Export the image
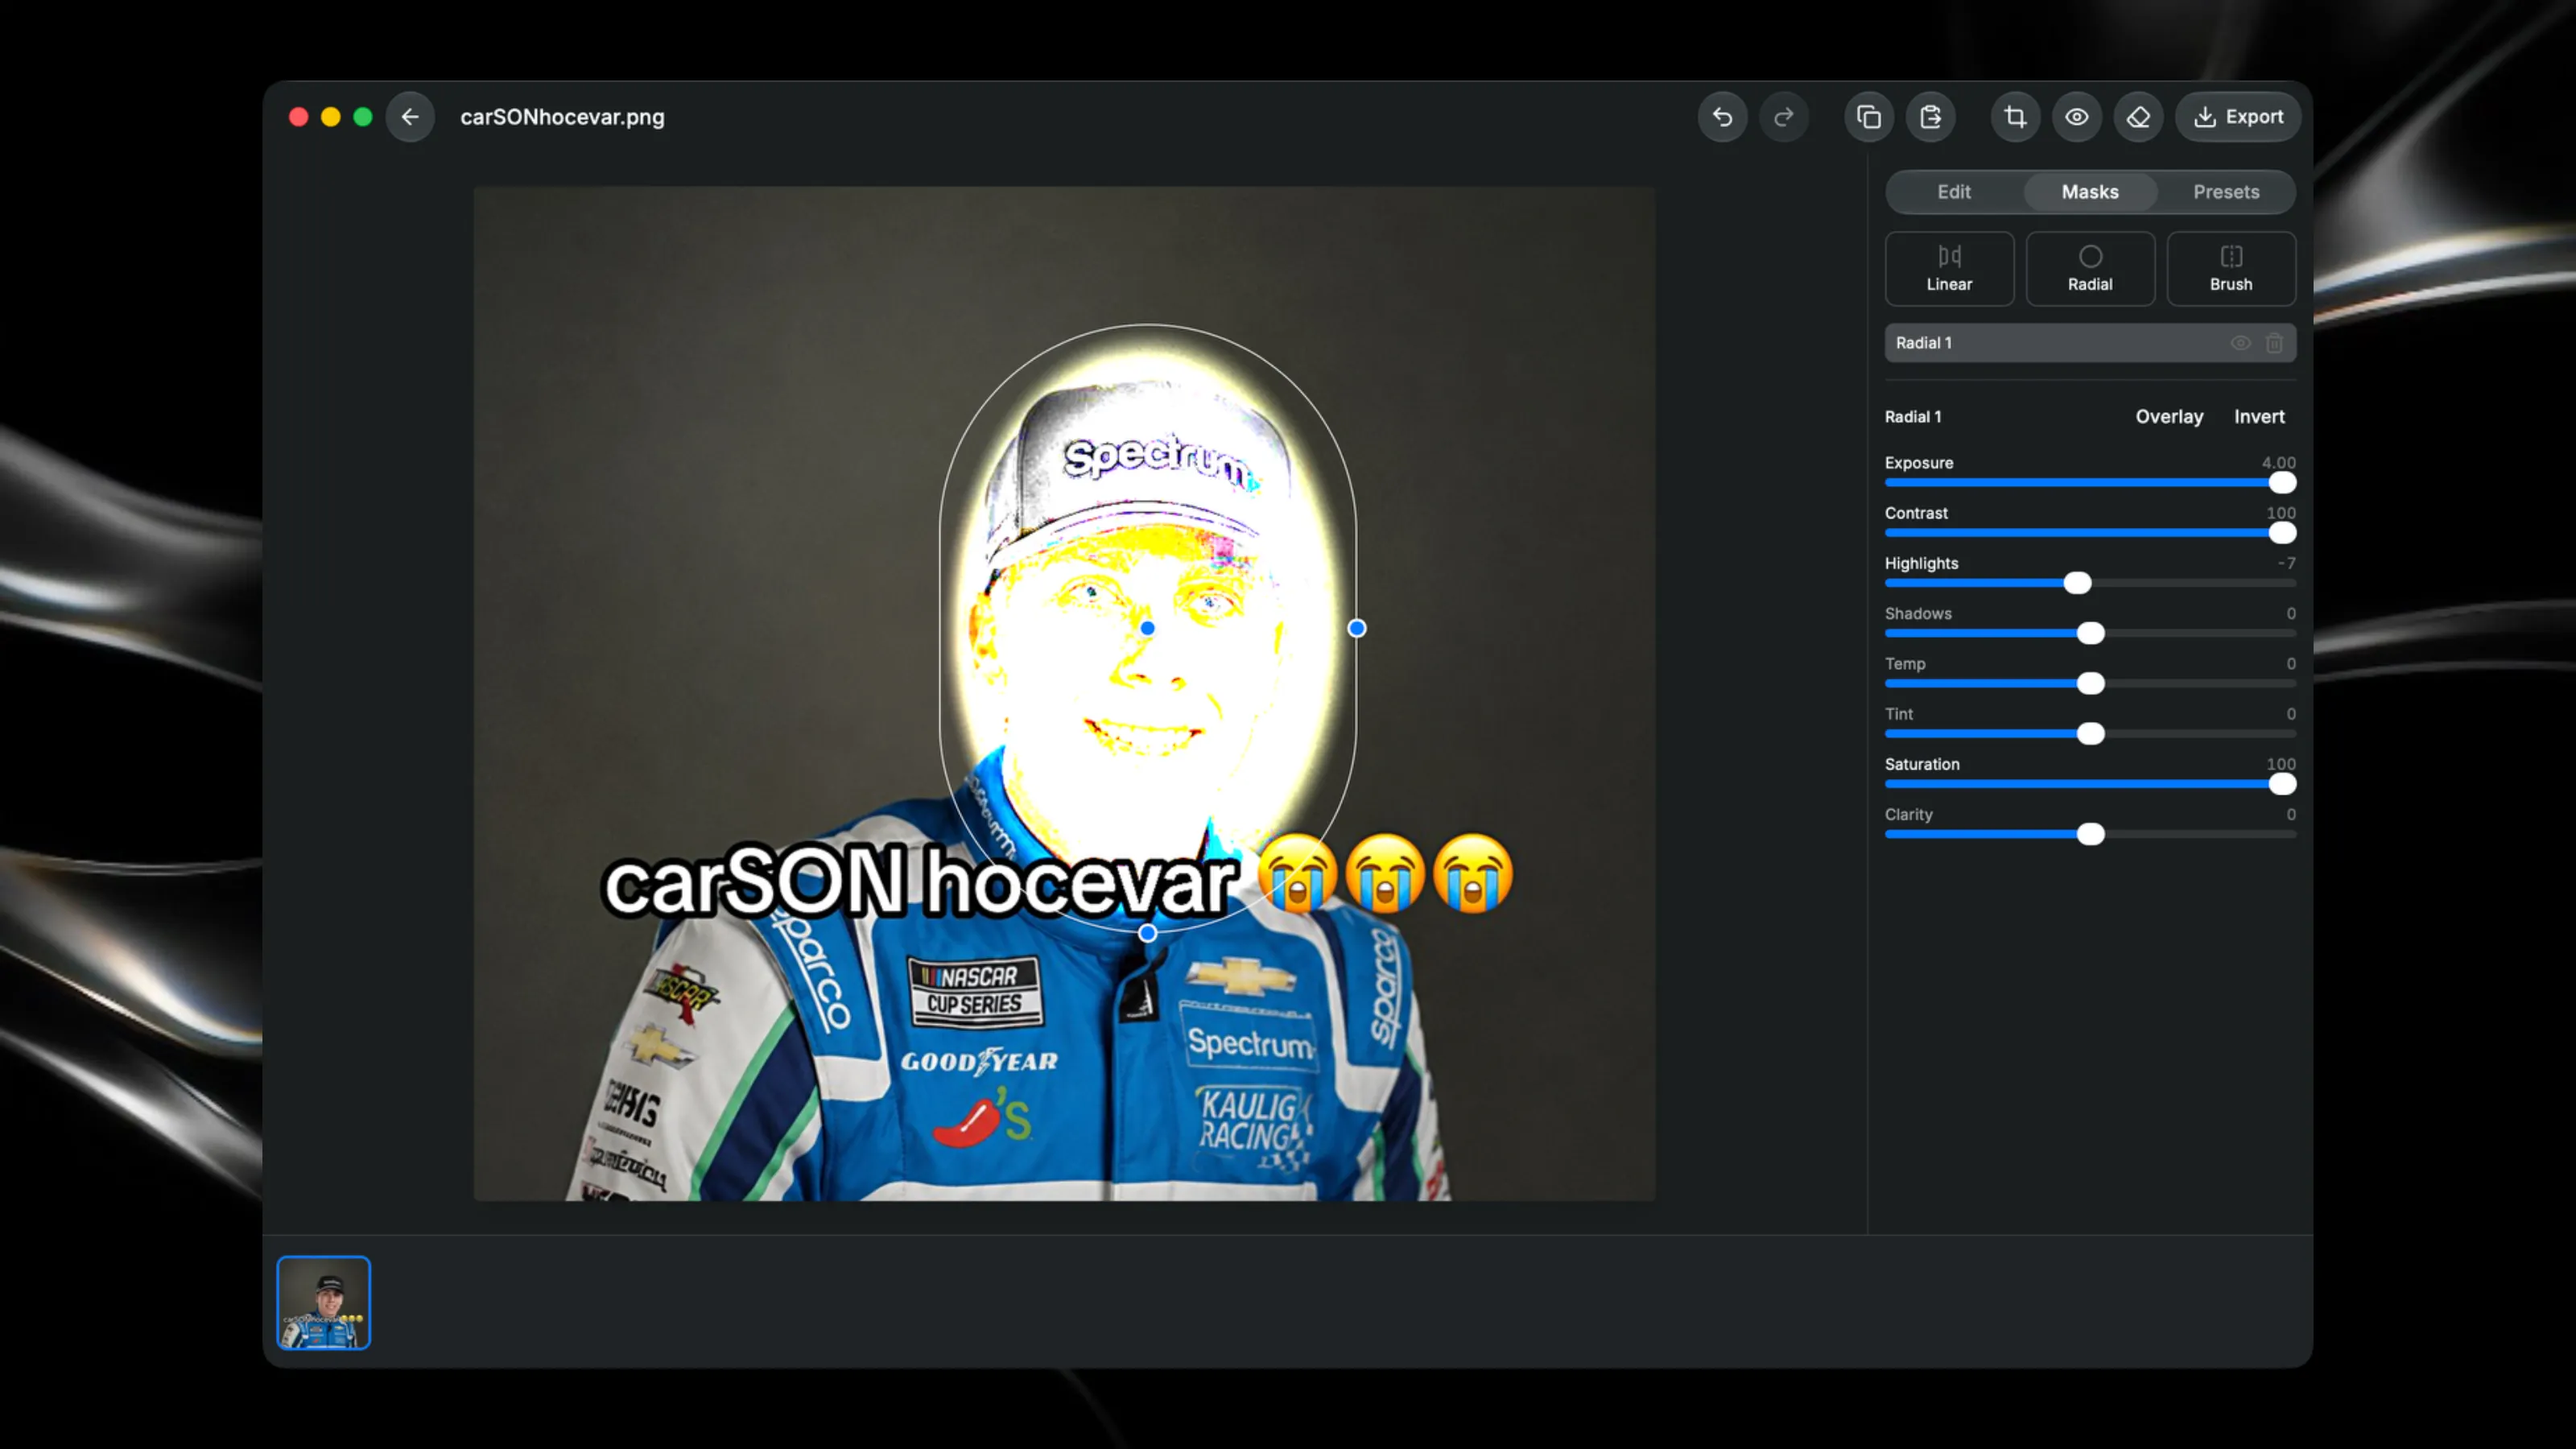2576x1449 pixels. click(2238, 117)
